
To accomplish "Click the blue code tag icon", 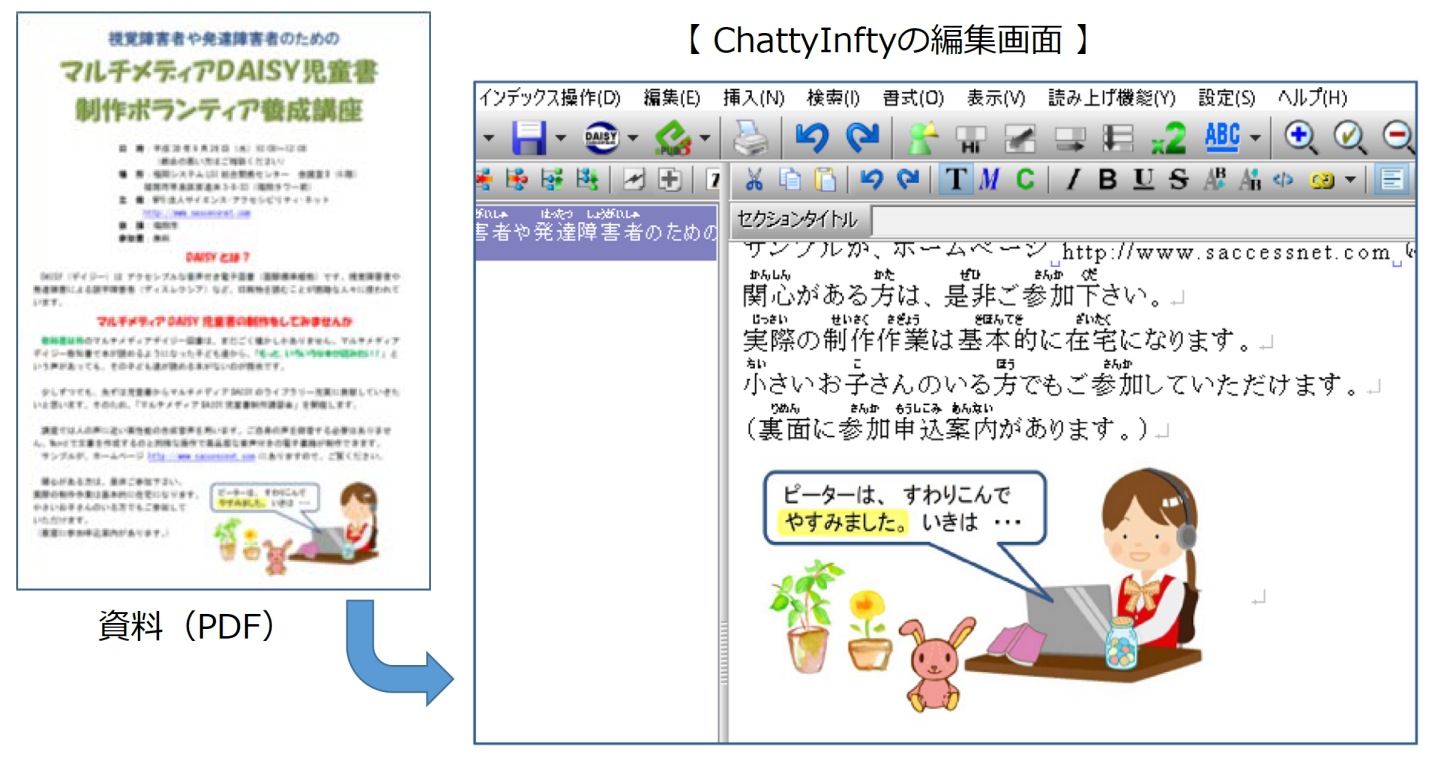I will click(1284, 180).
